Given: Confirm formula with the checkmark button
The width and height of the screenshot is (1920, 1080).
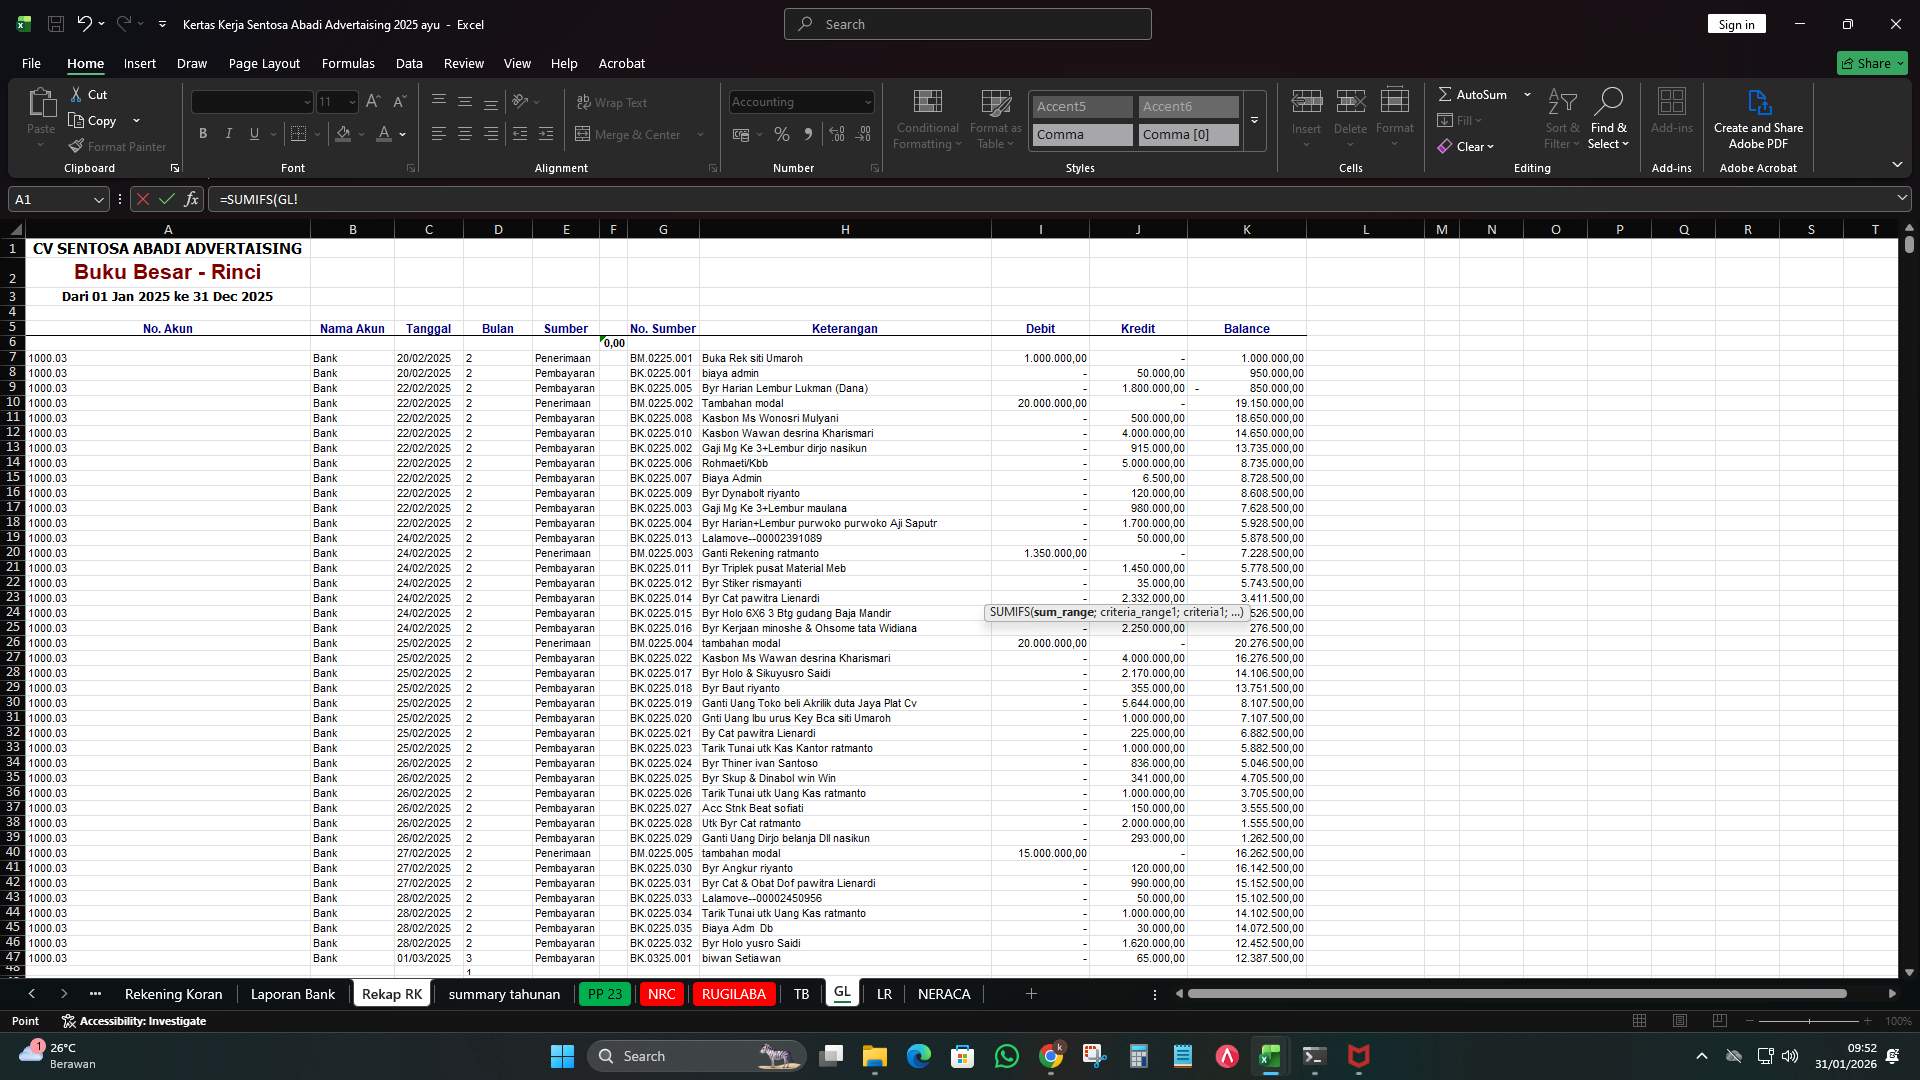Looking at the screenshot, I should coord(166,199).
